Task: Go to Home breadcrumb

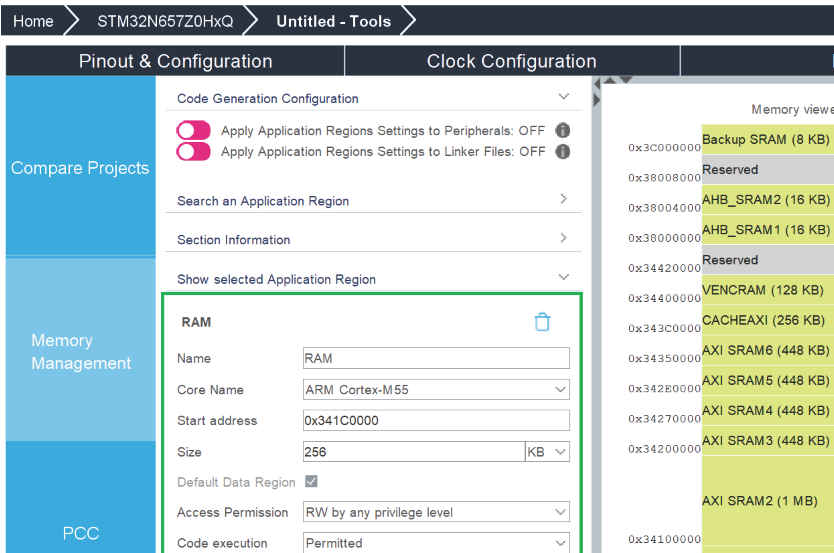Action: (x=33, y=21)
